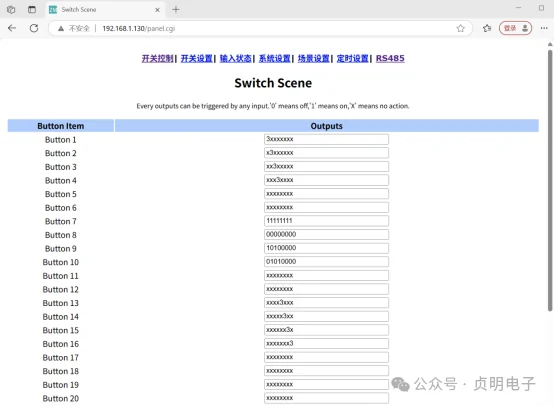The height and width of the screenshot is (406, 554).
Task: Click the Button 9 field containing 10100000
Action: click(326, 248)
